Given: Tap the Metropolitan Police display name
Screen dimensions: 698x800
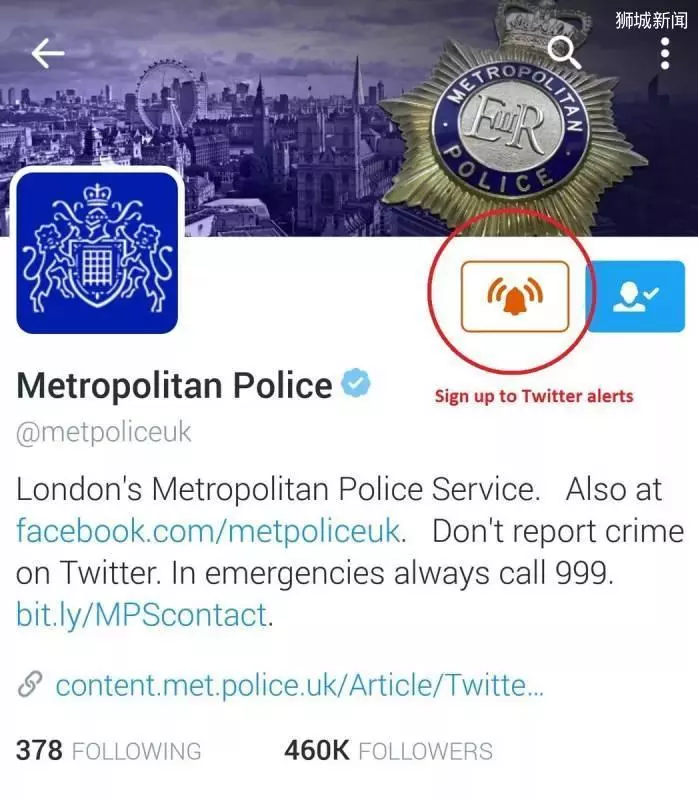Looking at the screenshot, I should (174, 385).
